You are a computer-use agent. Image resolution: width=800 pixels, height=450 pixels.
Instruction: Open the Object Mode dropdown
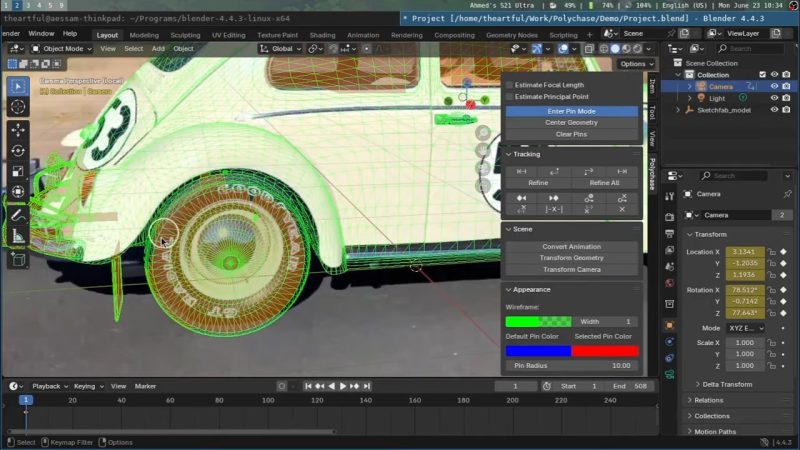(62, 48)
